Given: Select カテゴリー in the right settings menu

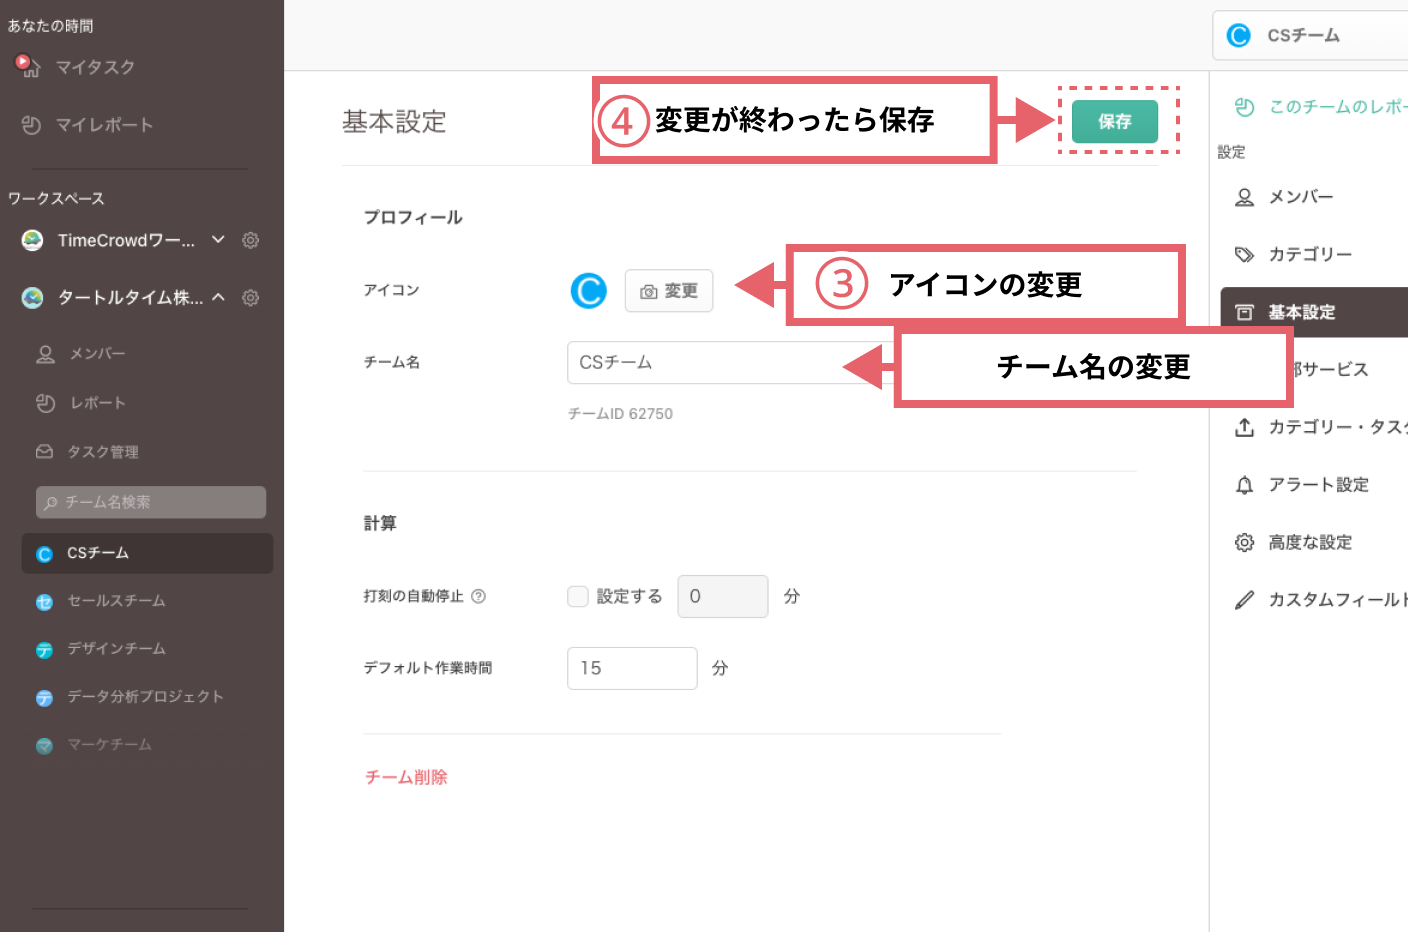Looking at the screenshot, I should (1309, 255).
